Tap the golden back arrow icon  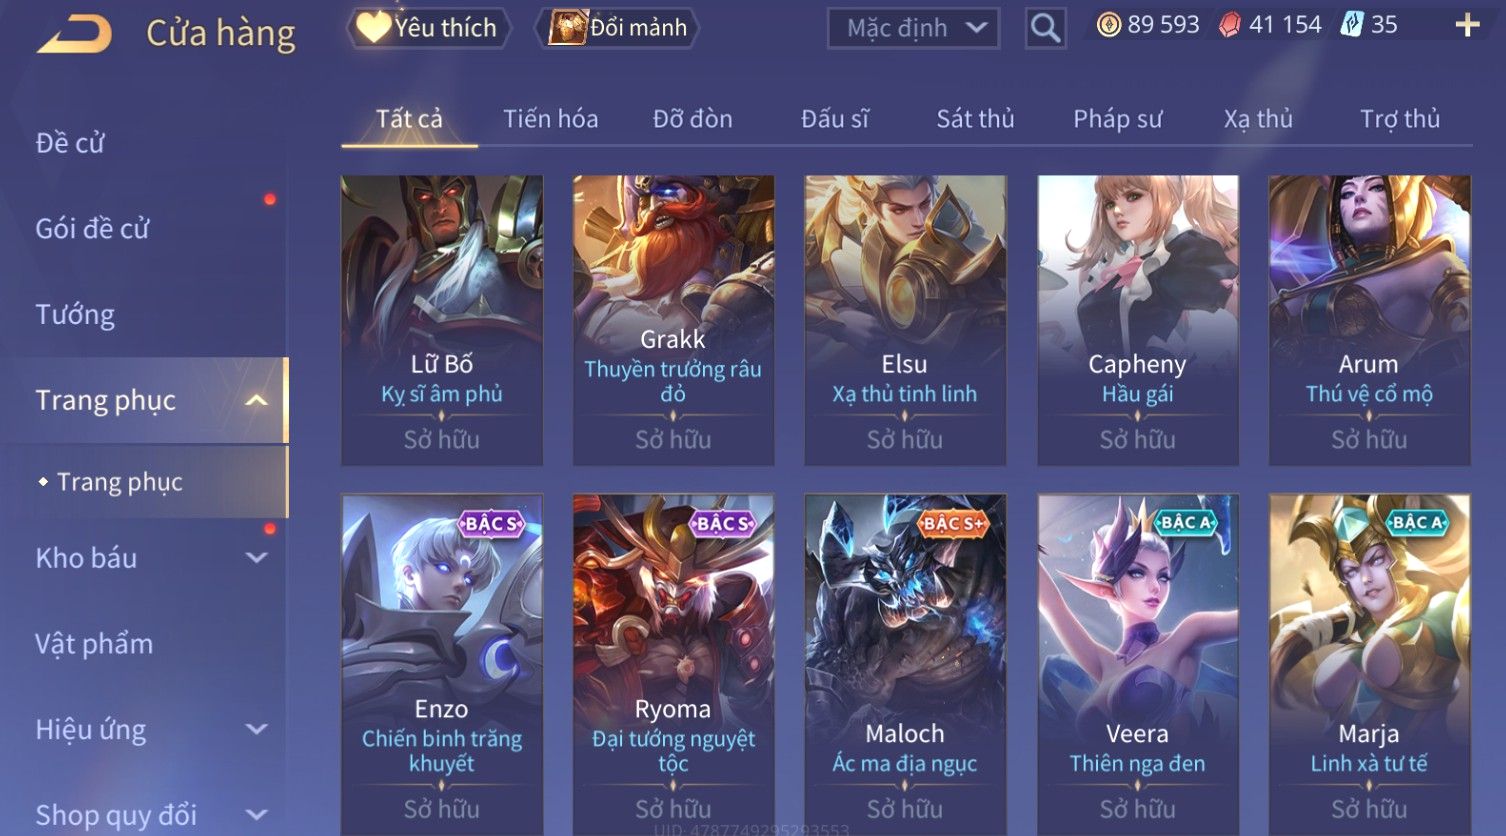[75, 33]
